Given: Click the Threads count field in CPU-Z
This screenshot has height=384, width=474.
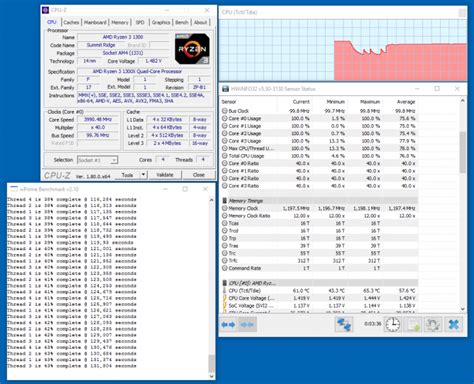Looking at the screenshot, I should tap(203, 160).
